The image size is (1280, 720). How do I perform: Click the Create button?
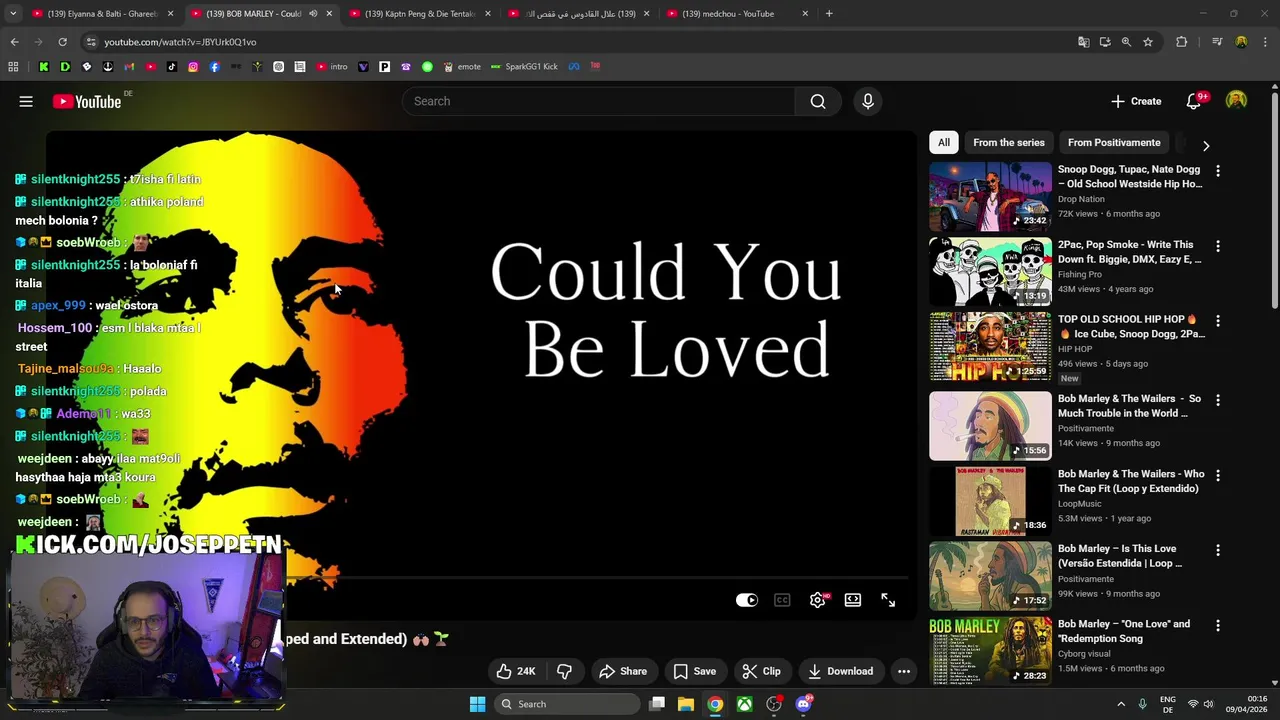tap(1136, 101)
